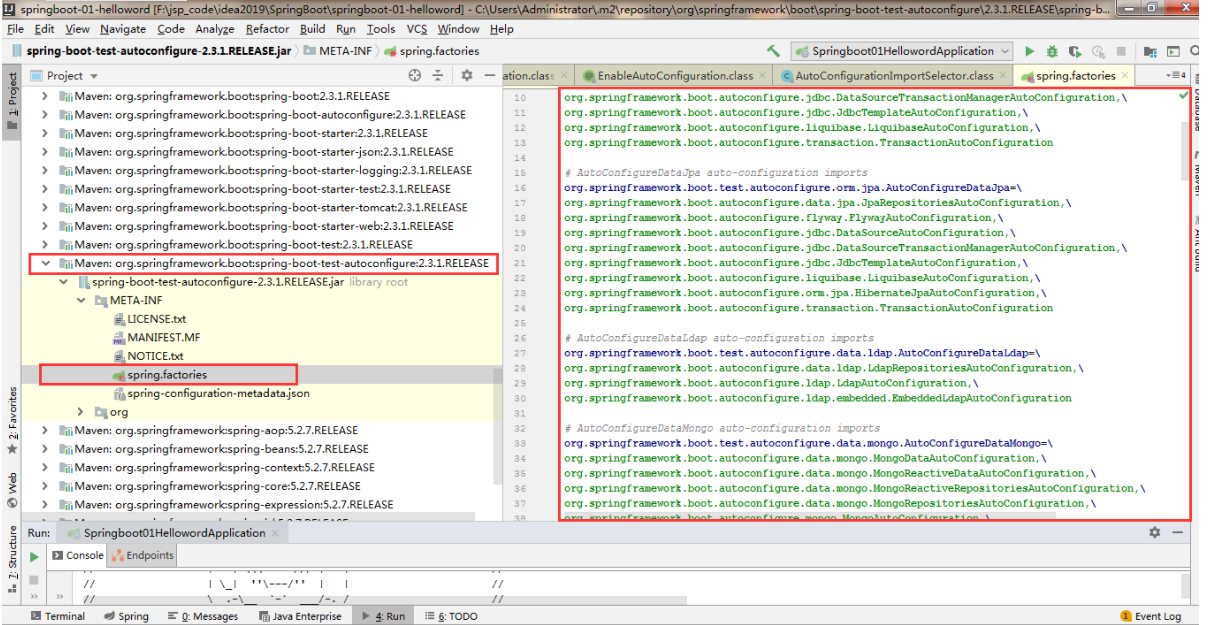Image resolution: width=1221 pixels, height=625 pixels.
Task: Select NOTICE.txt file
Action: (147, 356)
